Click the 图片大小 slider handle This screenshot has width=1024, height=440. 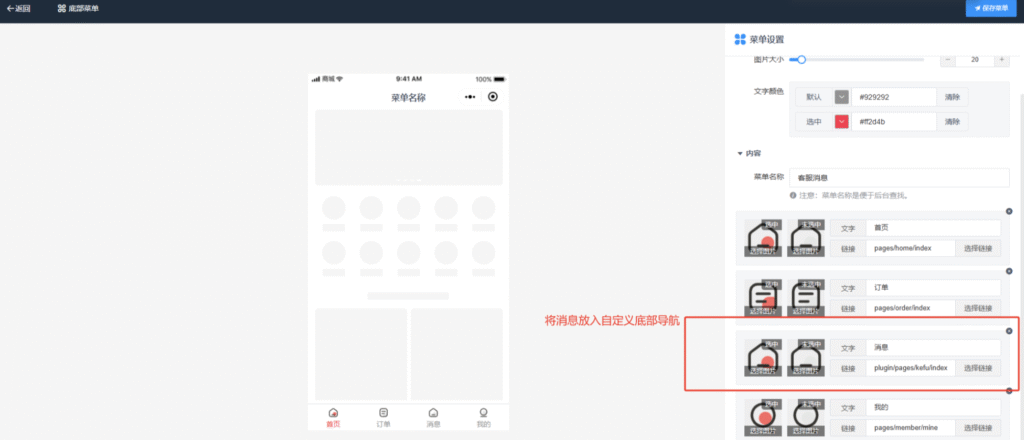(801, 59)
